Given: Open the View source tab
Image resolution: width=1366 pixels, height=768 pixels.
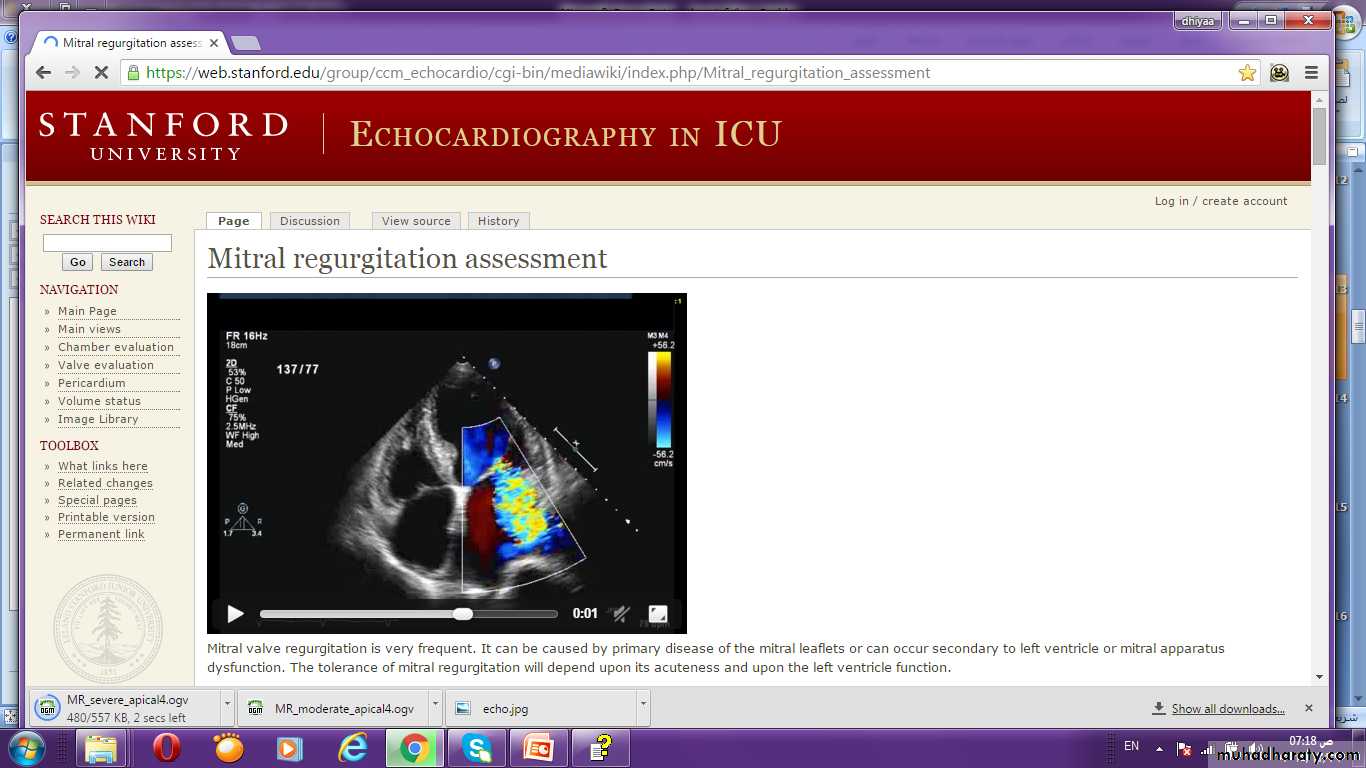Looking at the screenshot, I should tap(416, 221).
